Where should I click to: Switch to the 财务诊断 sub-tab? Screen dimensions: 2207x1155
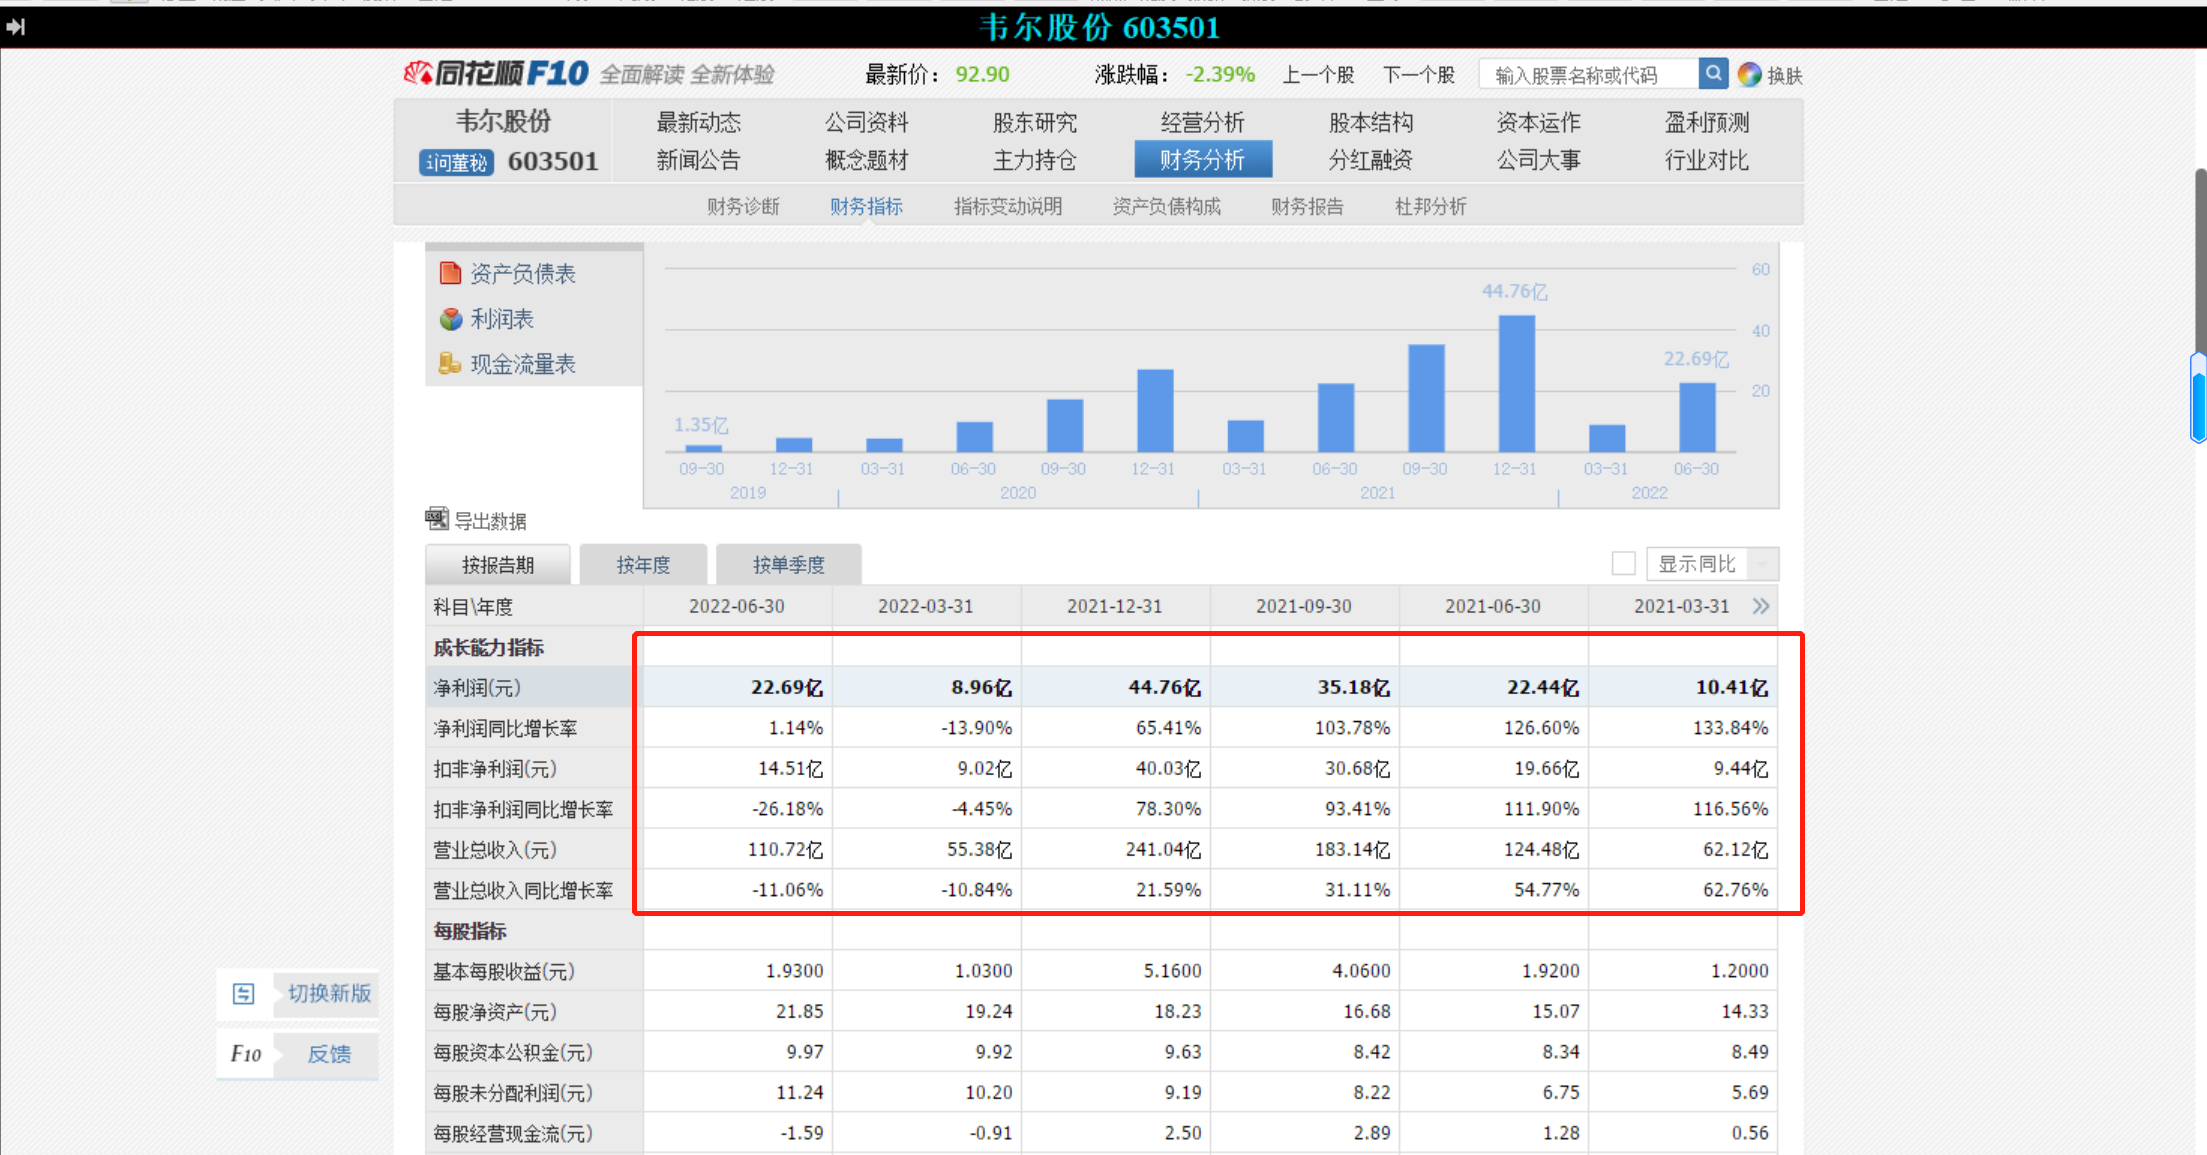tap(743, 206)
